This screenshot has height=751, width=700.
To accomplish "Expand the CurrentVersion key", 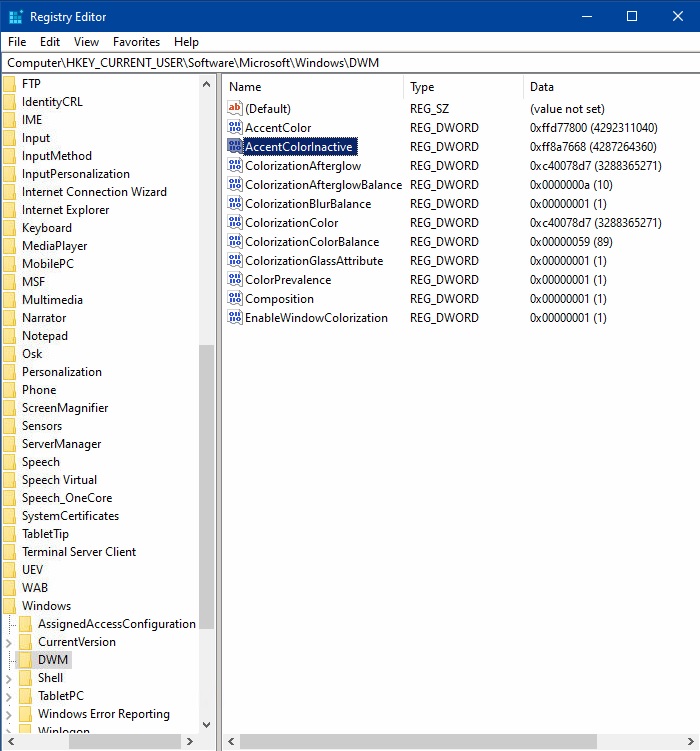I will [9, 642].
